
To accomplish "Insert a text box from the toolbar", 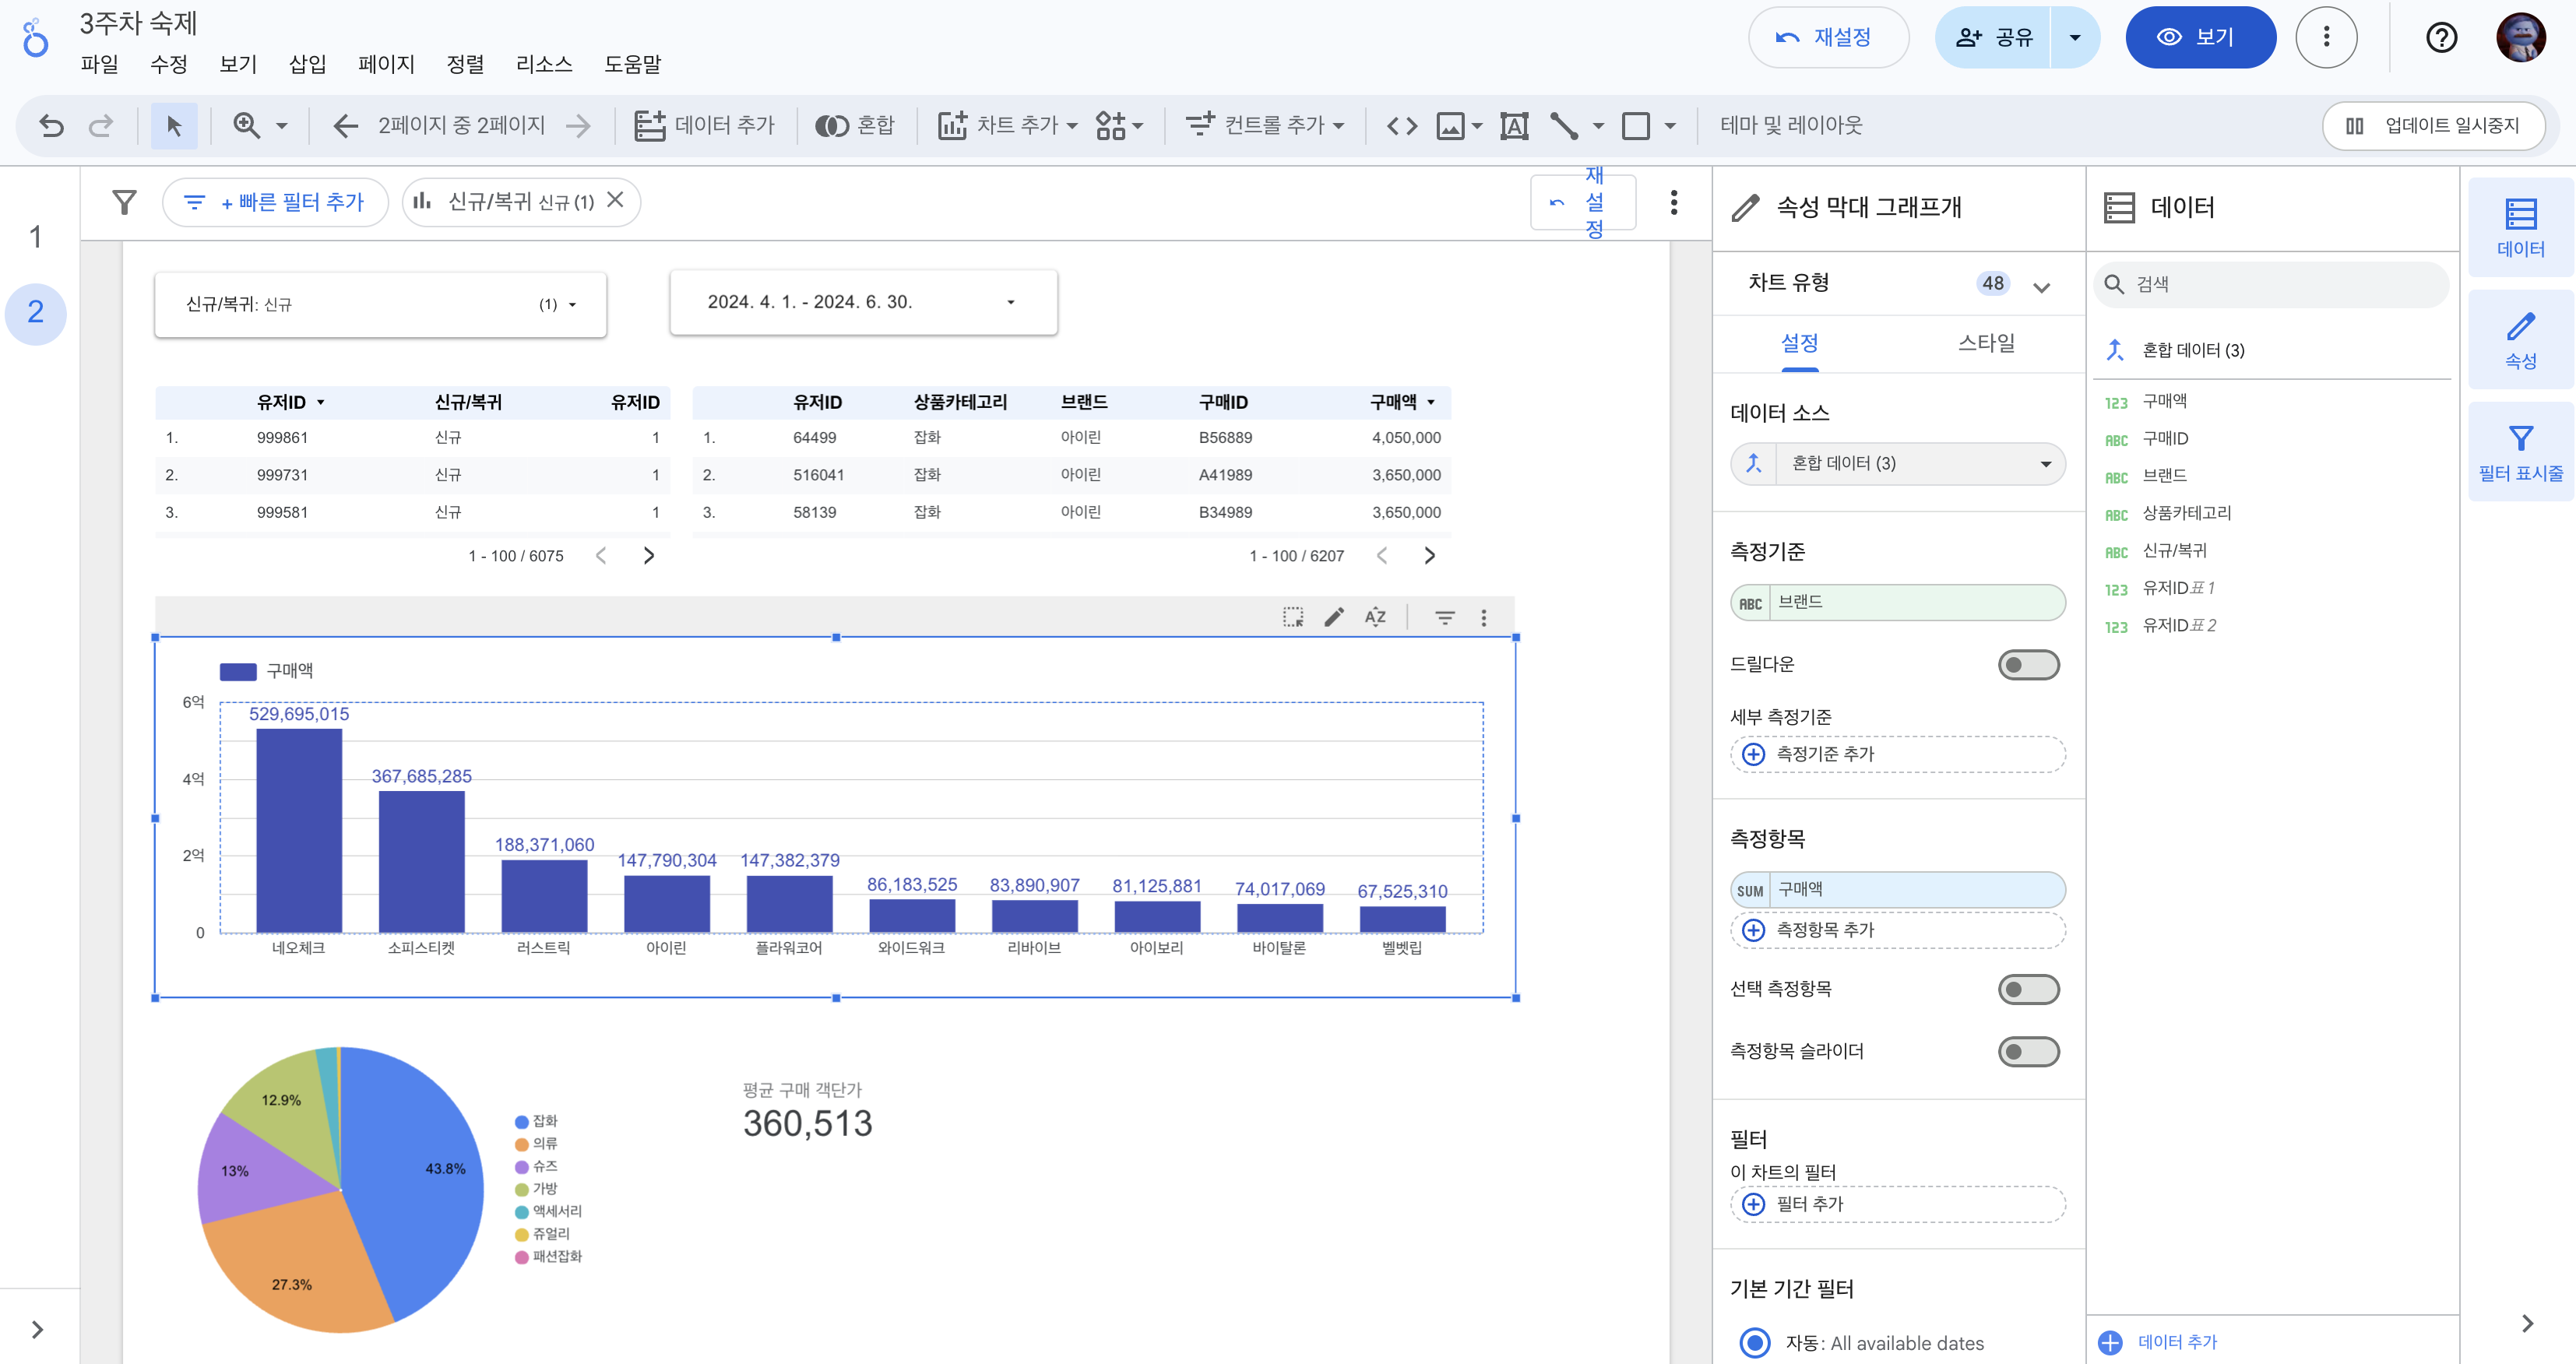I will (x=1514, y=125).
